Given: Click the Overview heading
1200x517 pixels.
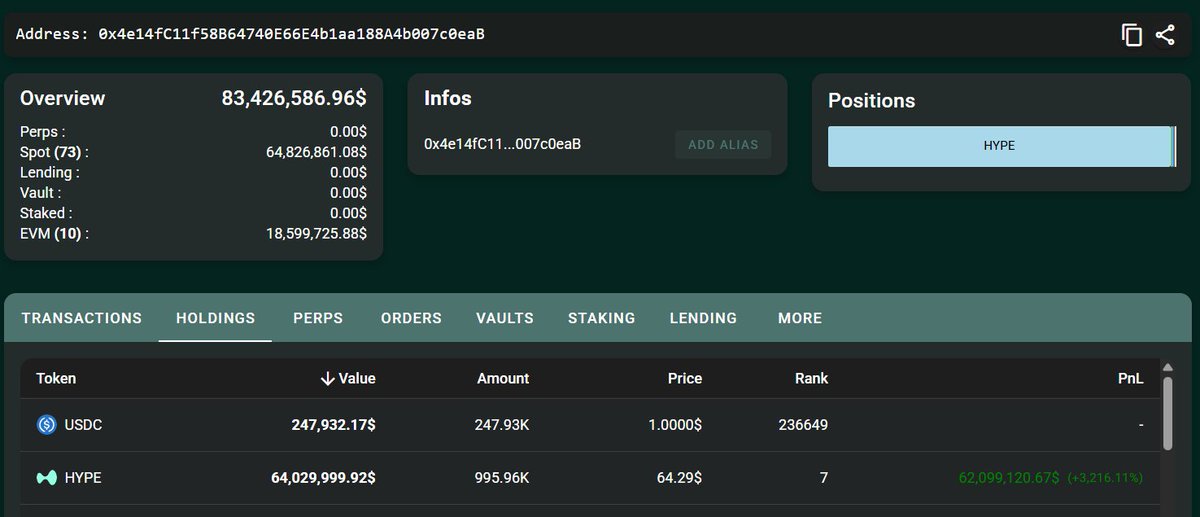Looking at the screenshot, I should (x=62, y=98).
